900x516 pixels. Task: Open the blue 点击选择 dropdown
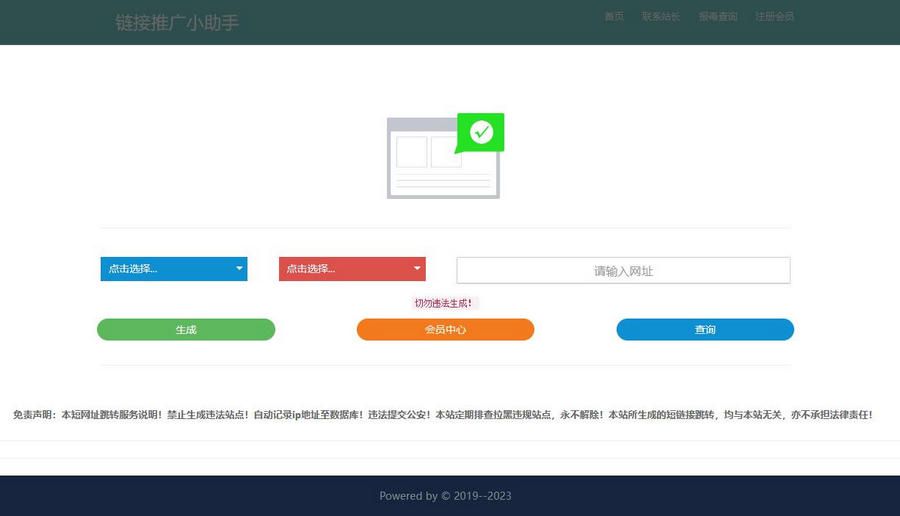click(x=165, y=269)
